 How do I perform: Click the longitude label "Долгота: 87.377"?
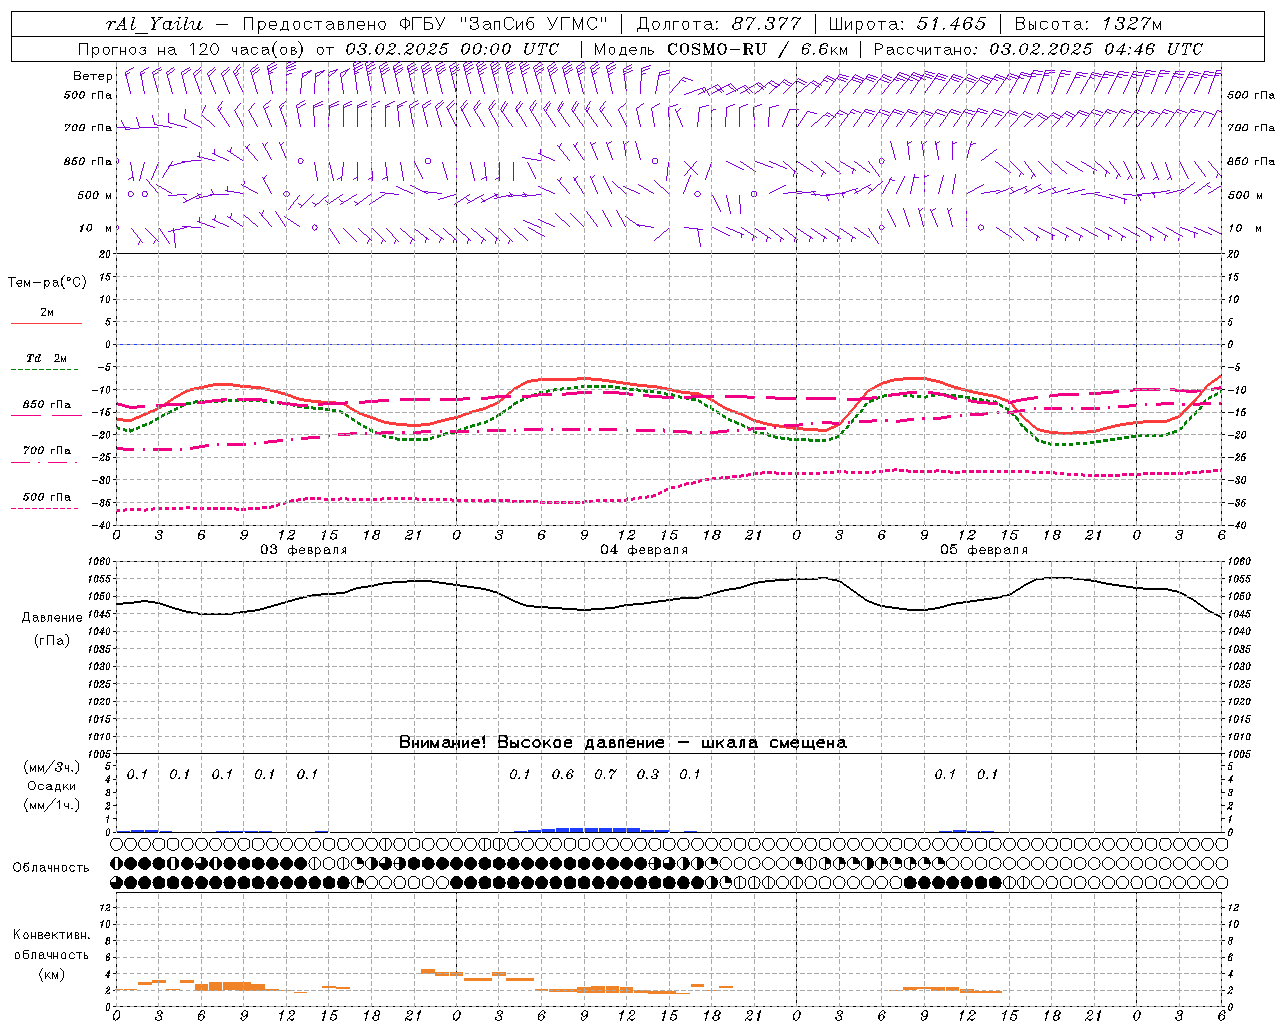click(x=717, y=24)
